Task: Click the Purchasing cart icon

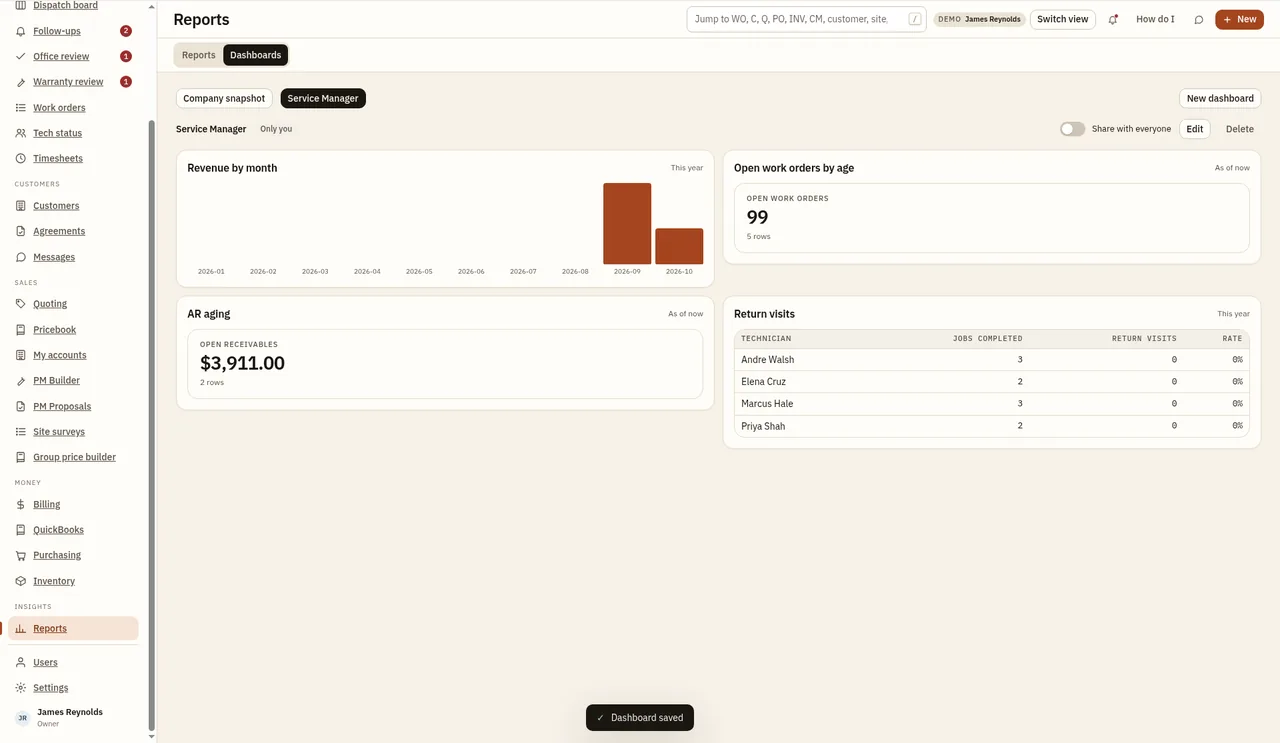Action: (x=21, y=555)
